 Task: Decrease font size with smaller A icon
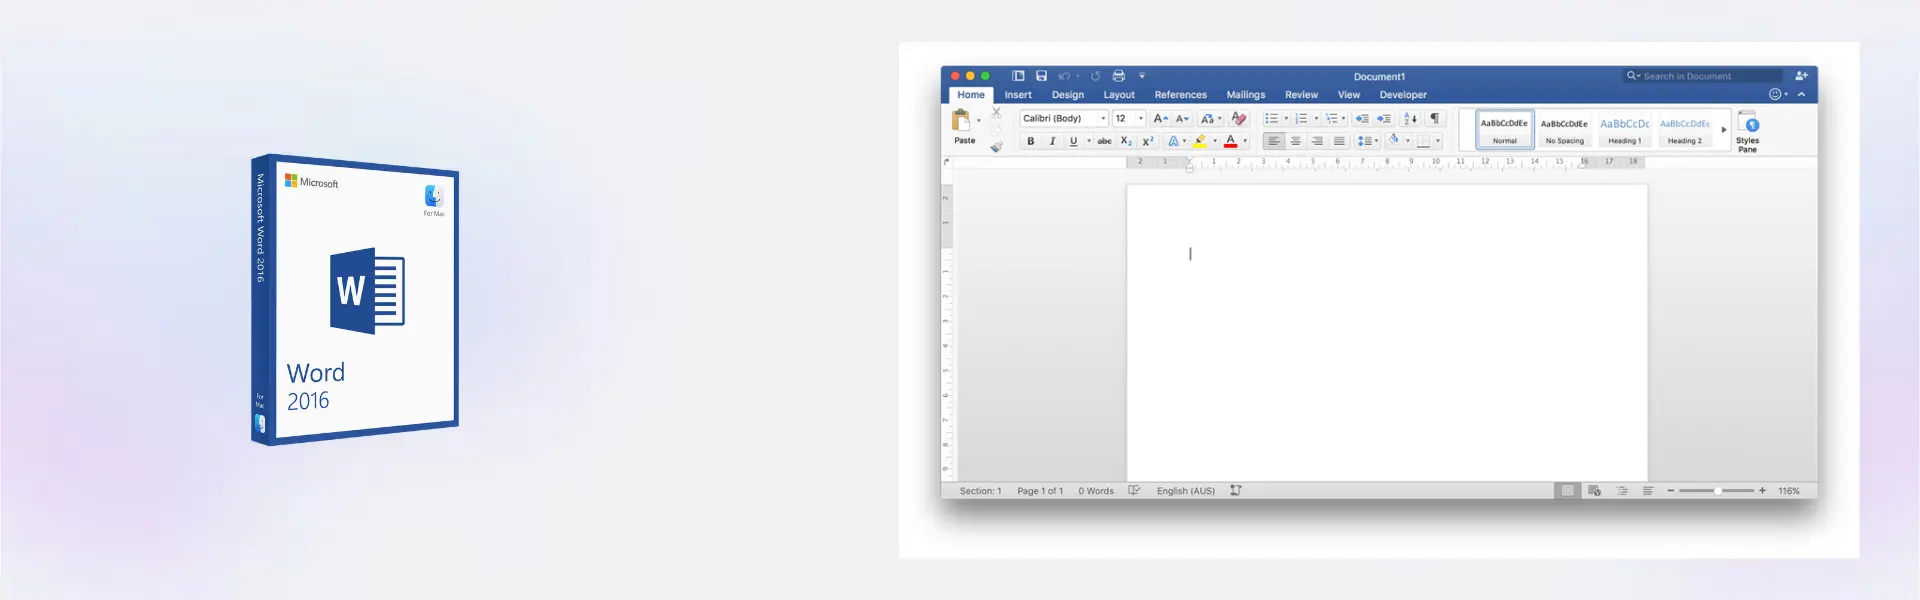pos(1182,118)
